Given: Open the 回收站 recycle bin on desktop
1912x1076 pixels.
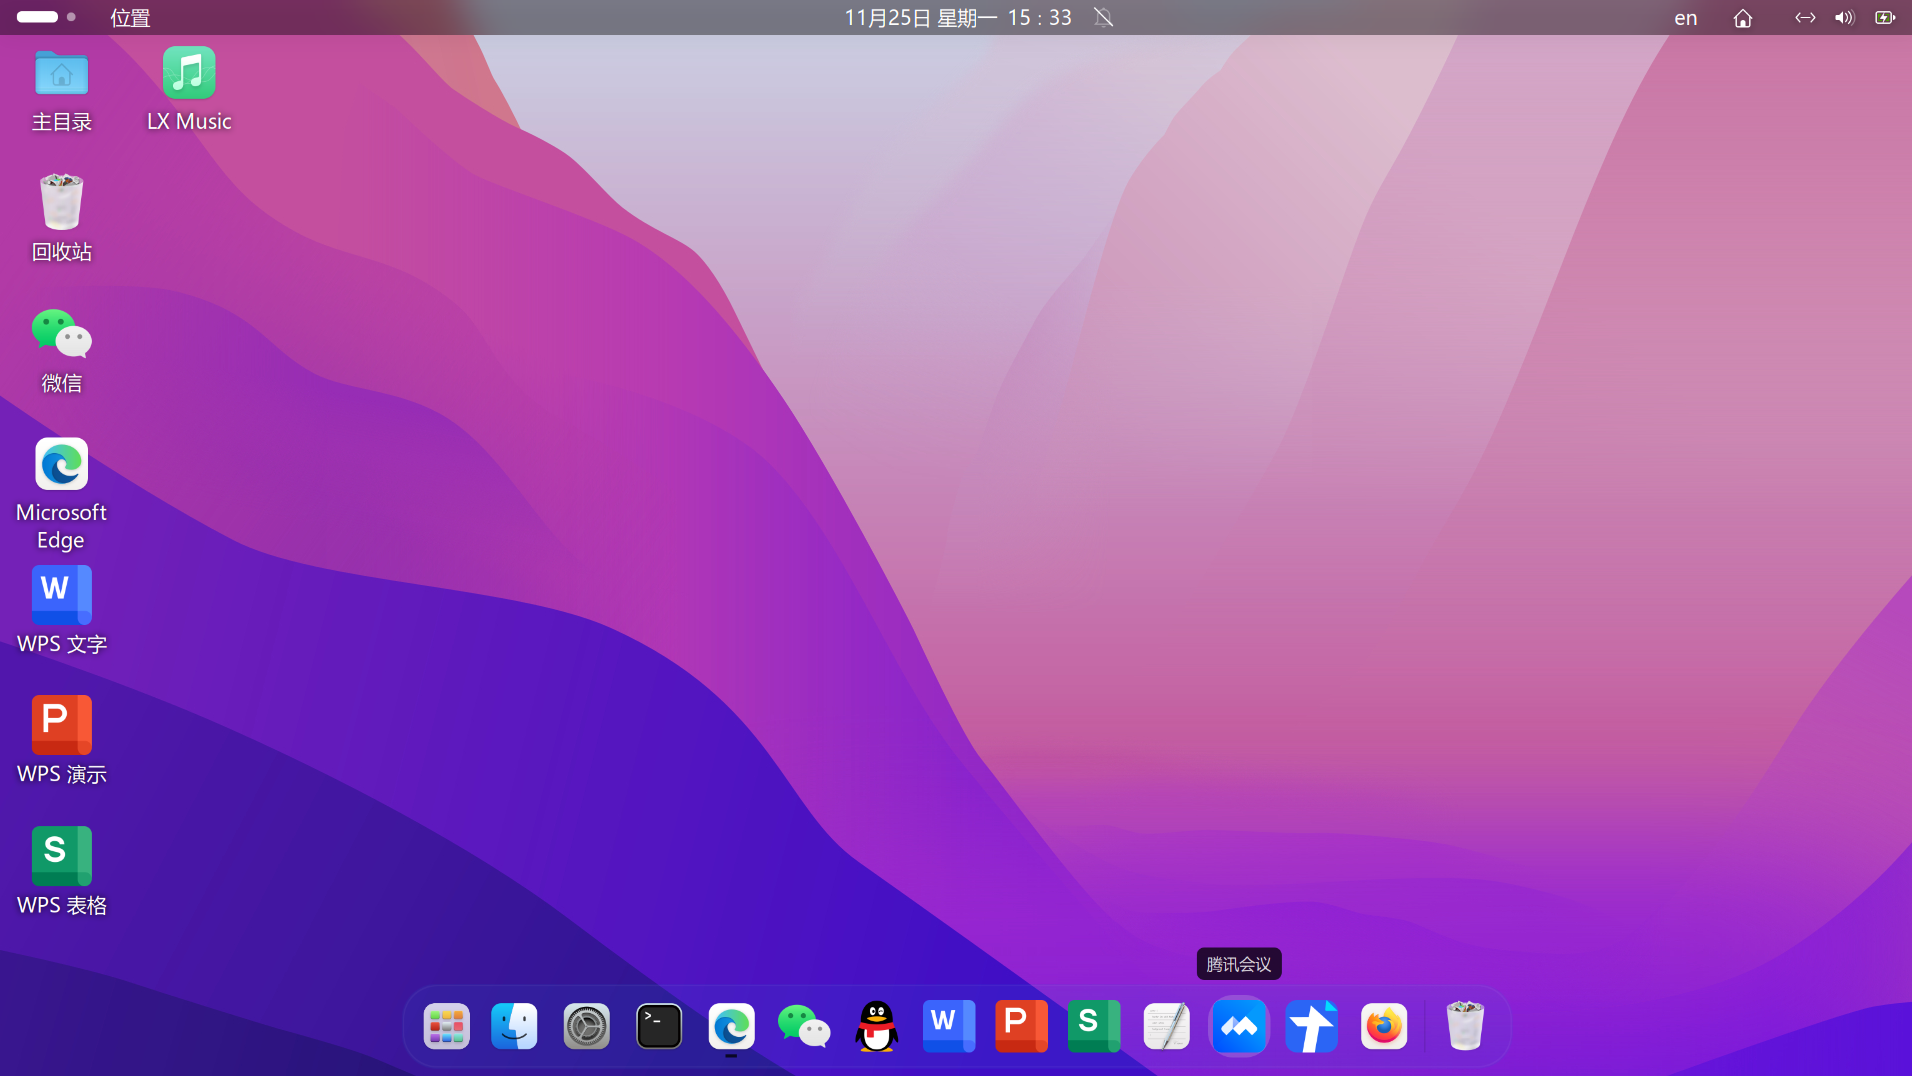Looking at the screenshot, I should (x=61, y=218).
